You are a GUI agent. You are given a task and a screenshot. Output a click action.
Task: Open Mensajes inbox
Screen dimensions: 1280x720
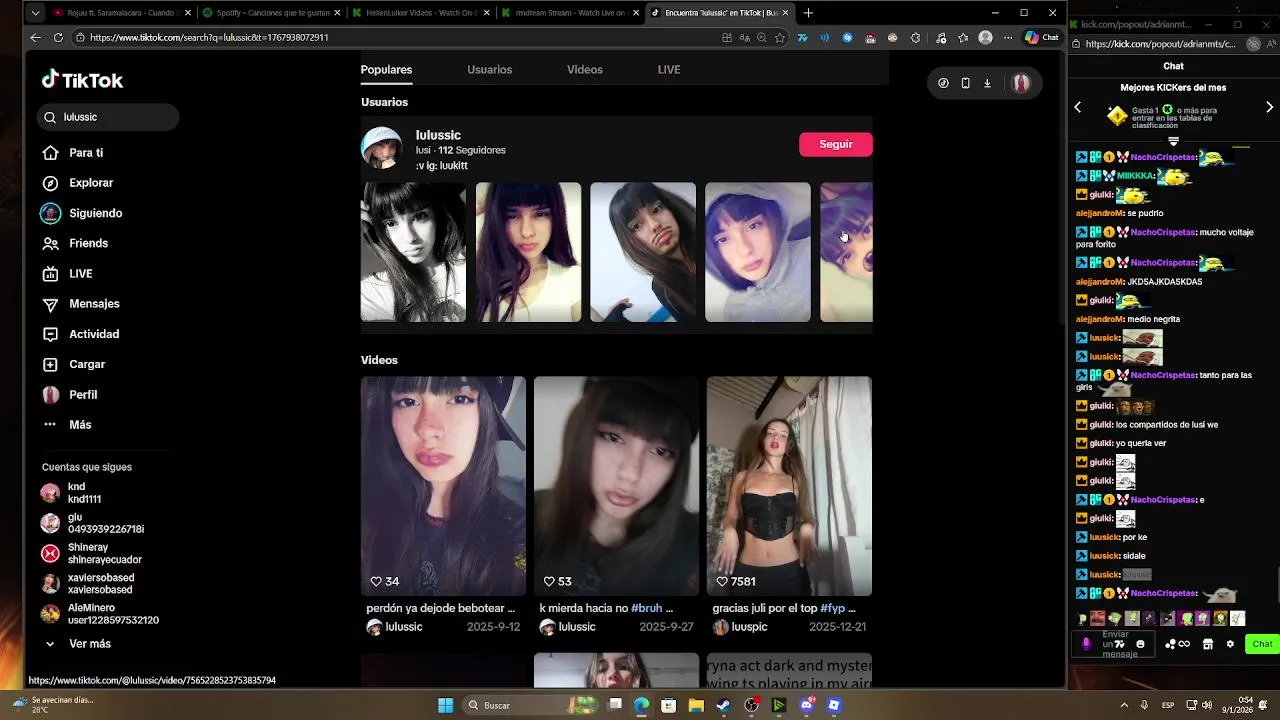(81, 304)
